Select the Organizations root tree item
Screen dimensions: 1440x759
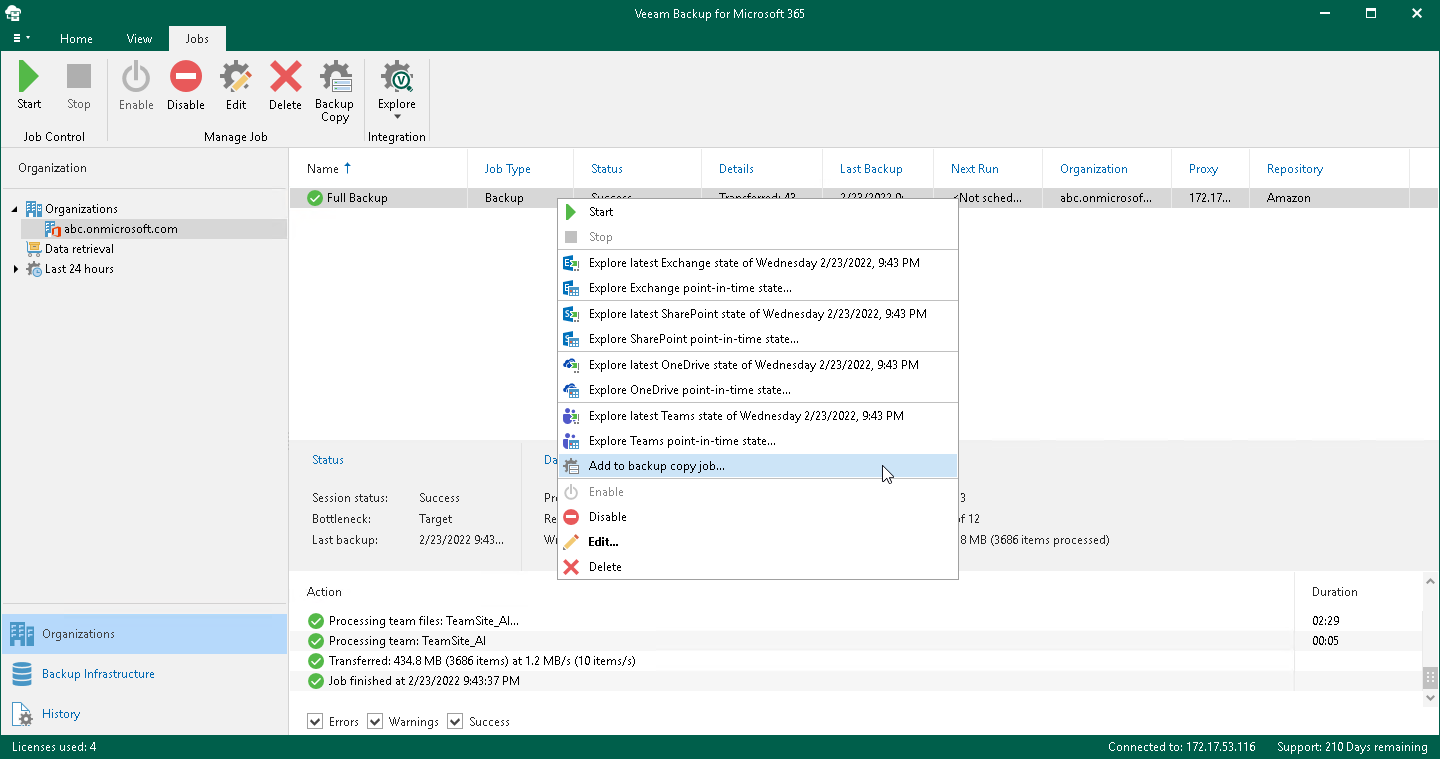(81, 209)
